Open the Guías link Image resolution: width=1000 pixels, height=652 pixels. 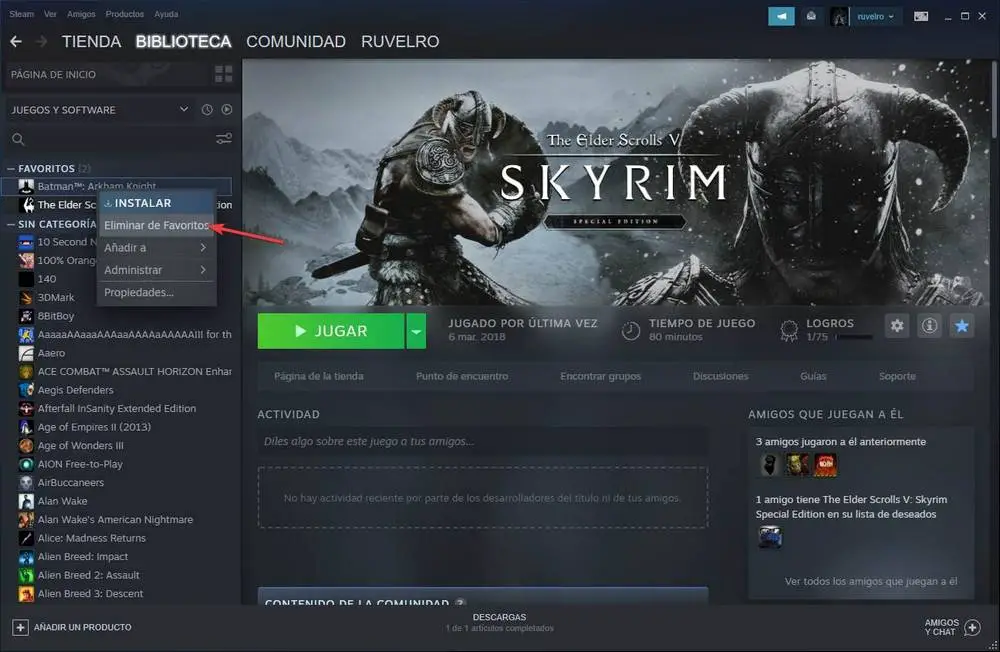click(x=813, y=376)
